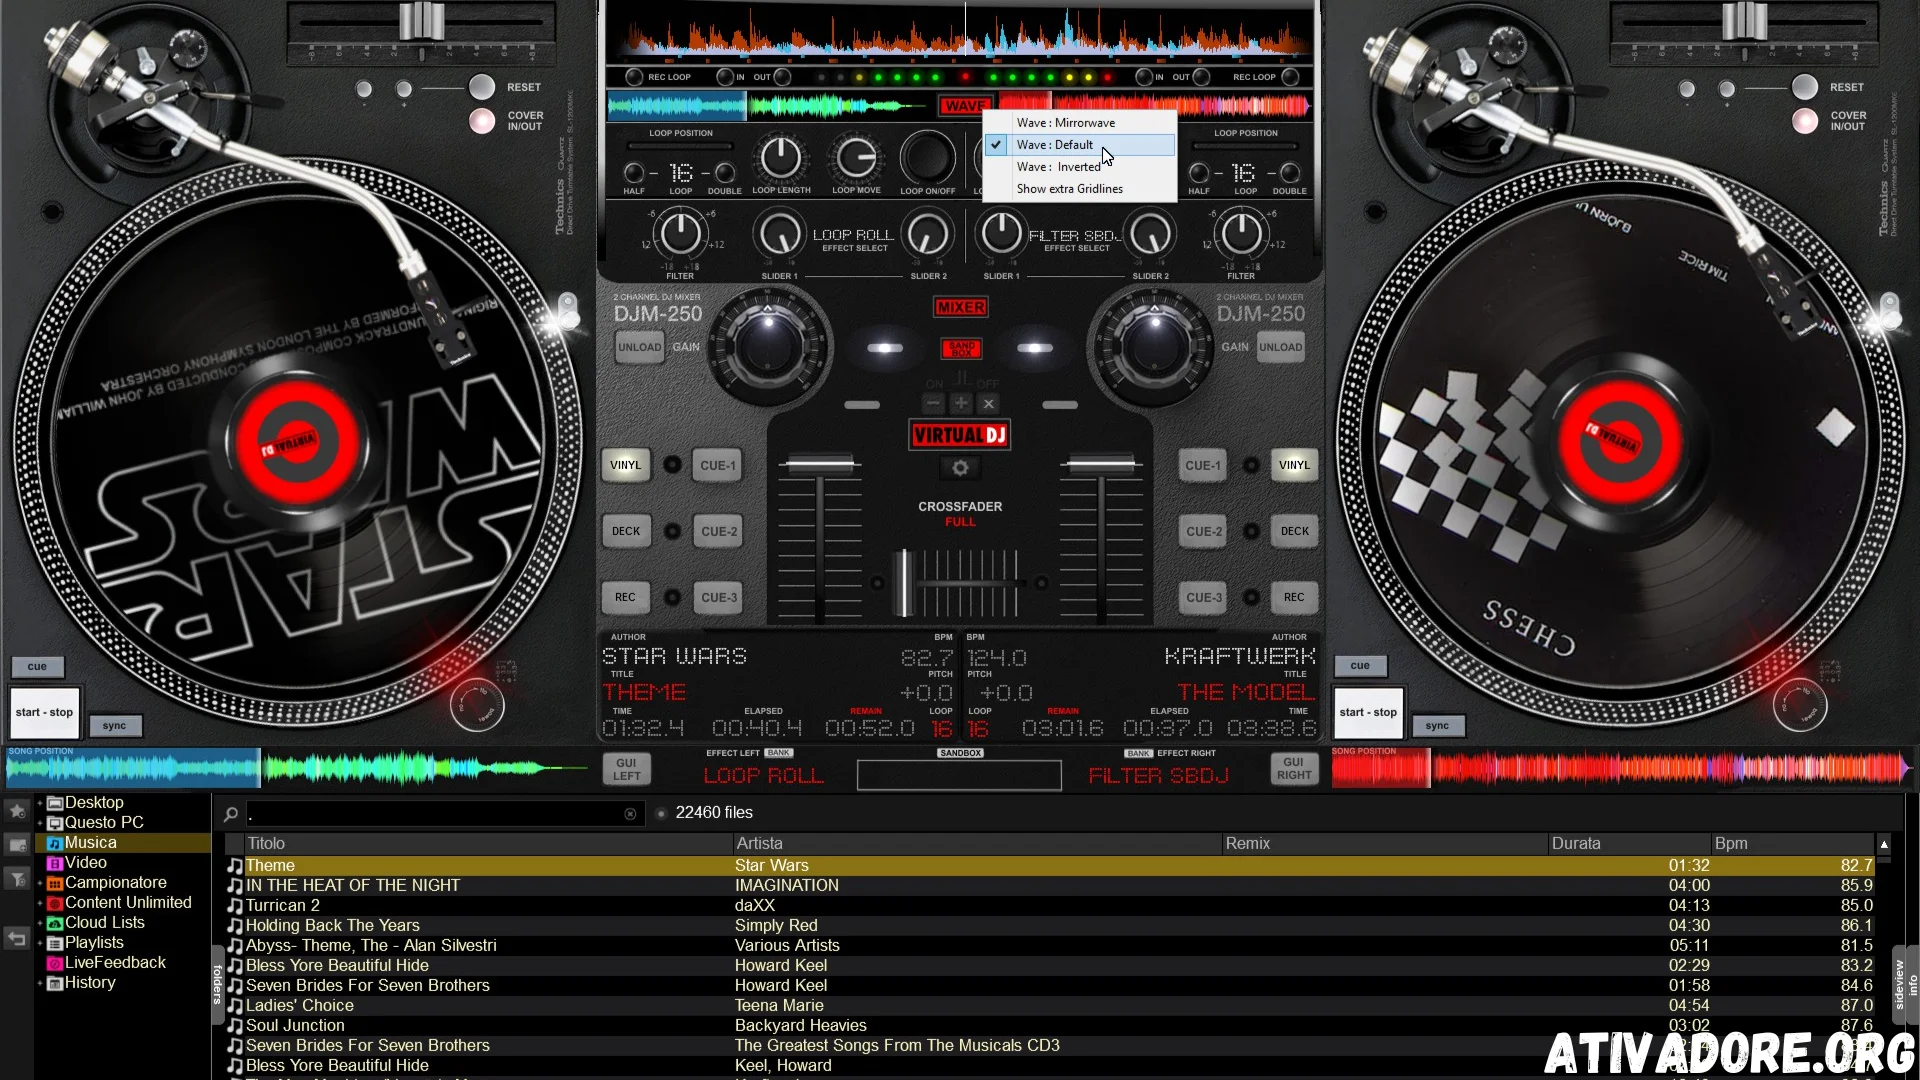This screenshot has width=1920, height=1080.
Task: Select Wave : Inverted menu option
Action: [x=1079, y=167]
